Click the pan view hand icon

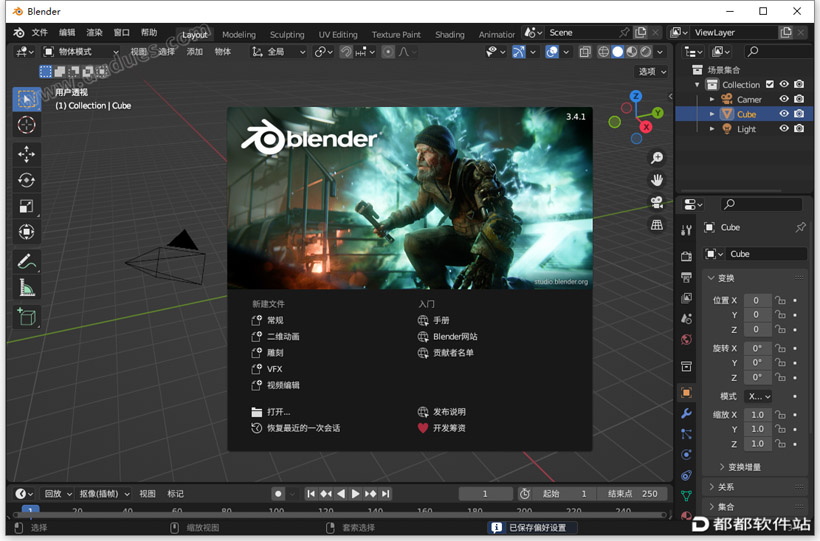pyautogui.click(x=656, y=180)
